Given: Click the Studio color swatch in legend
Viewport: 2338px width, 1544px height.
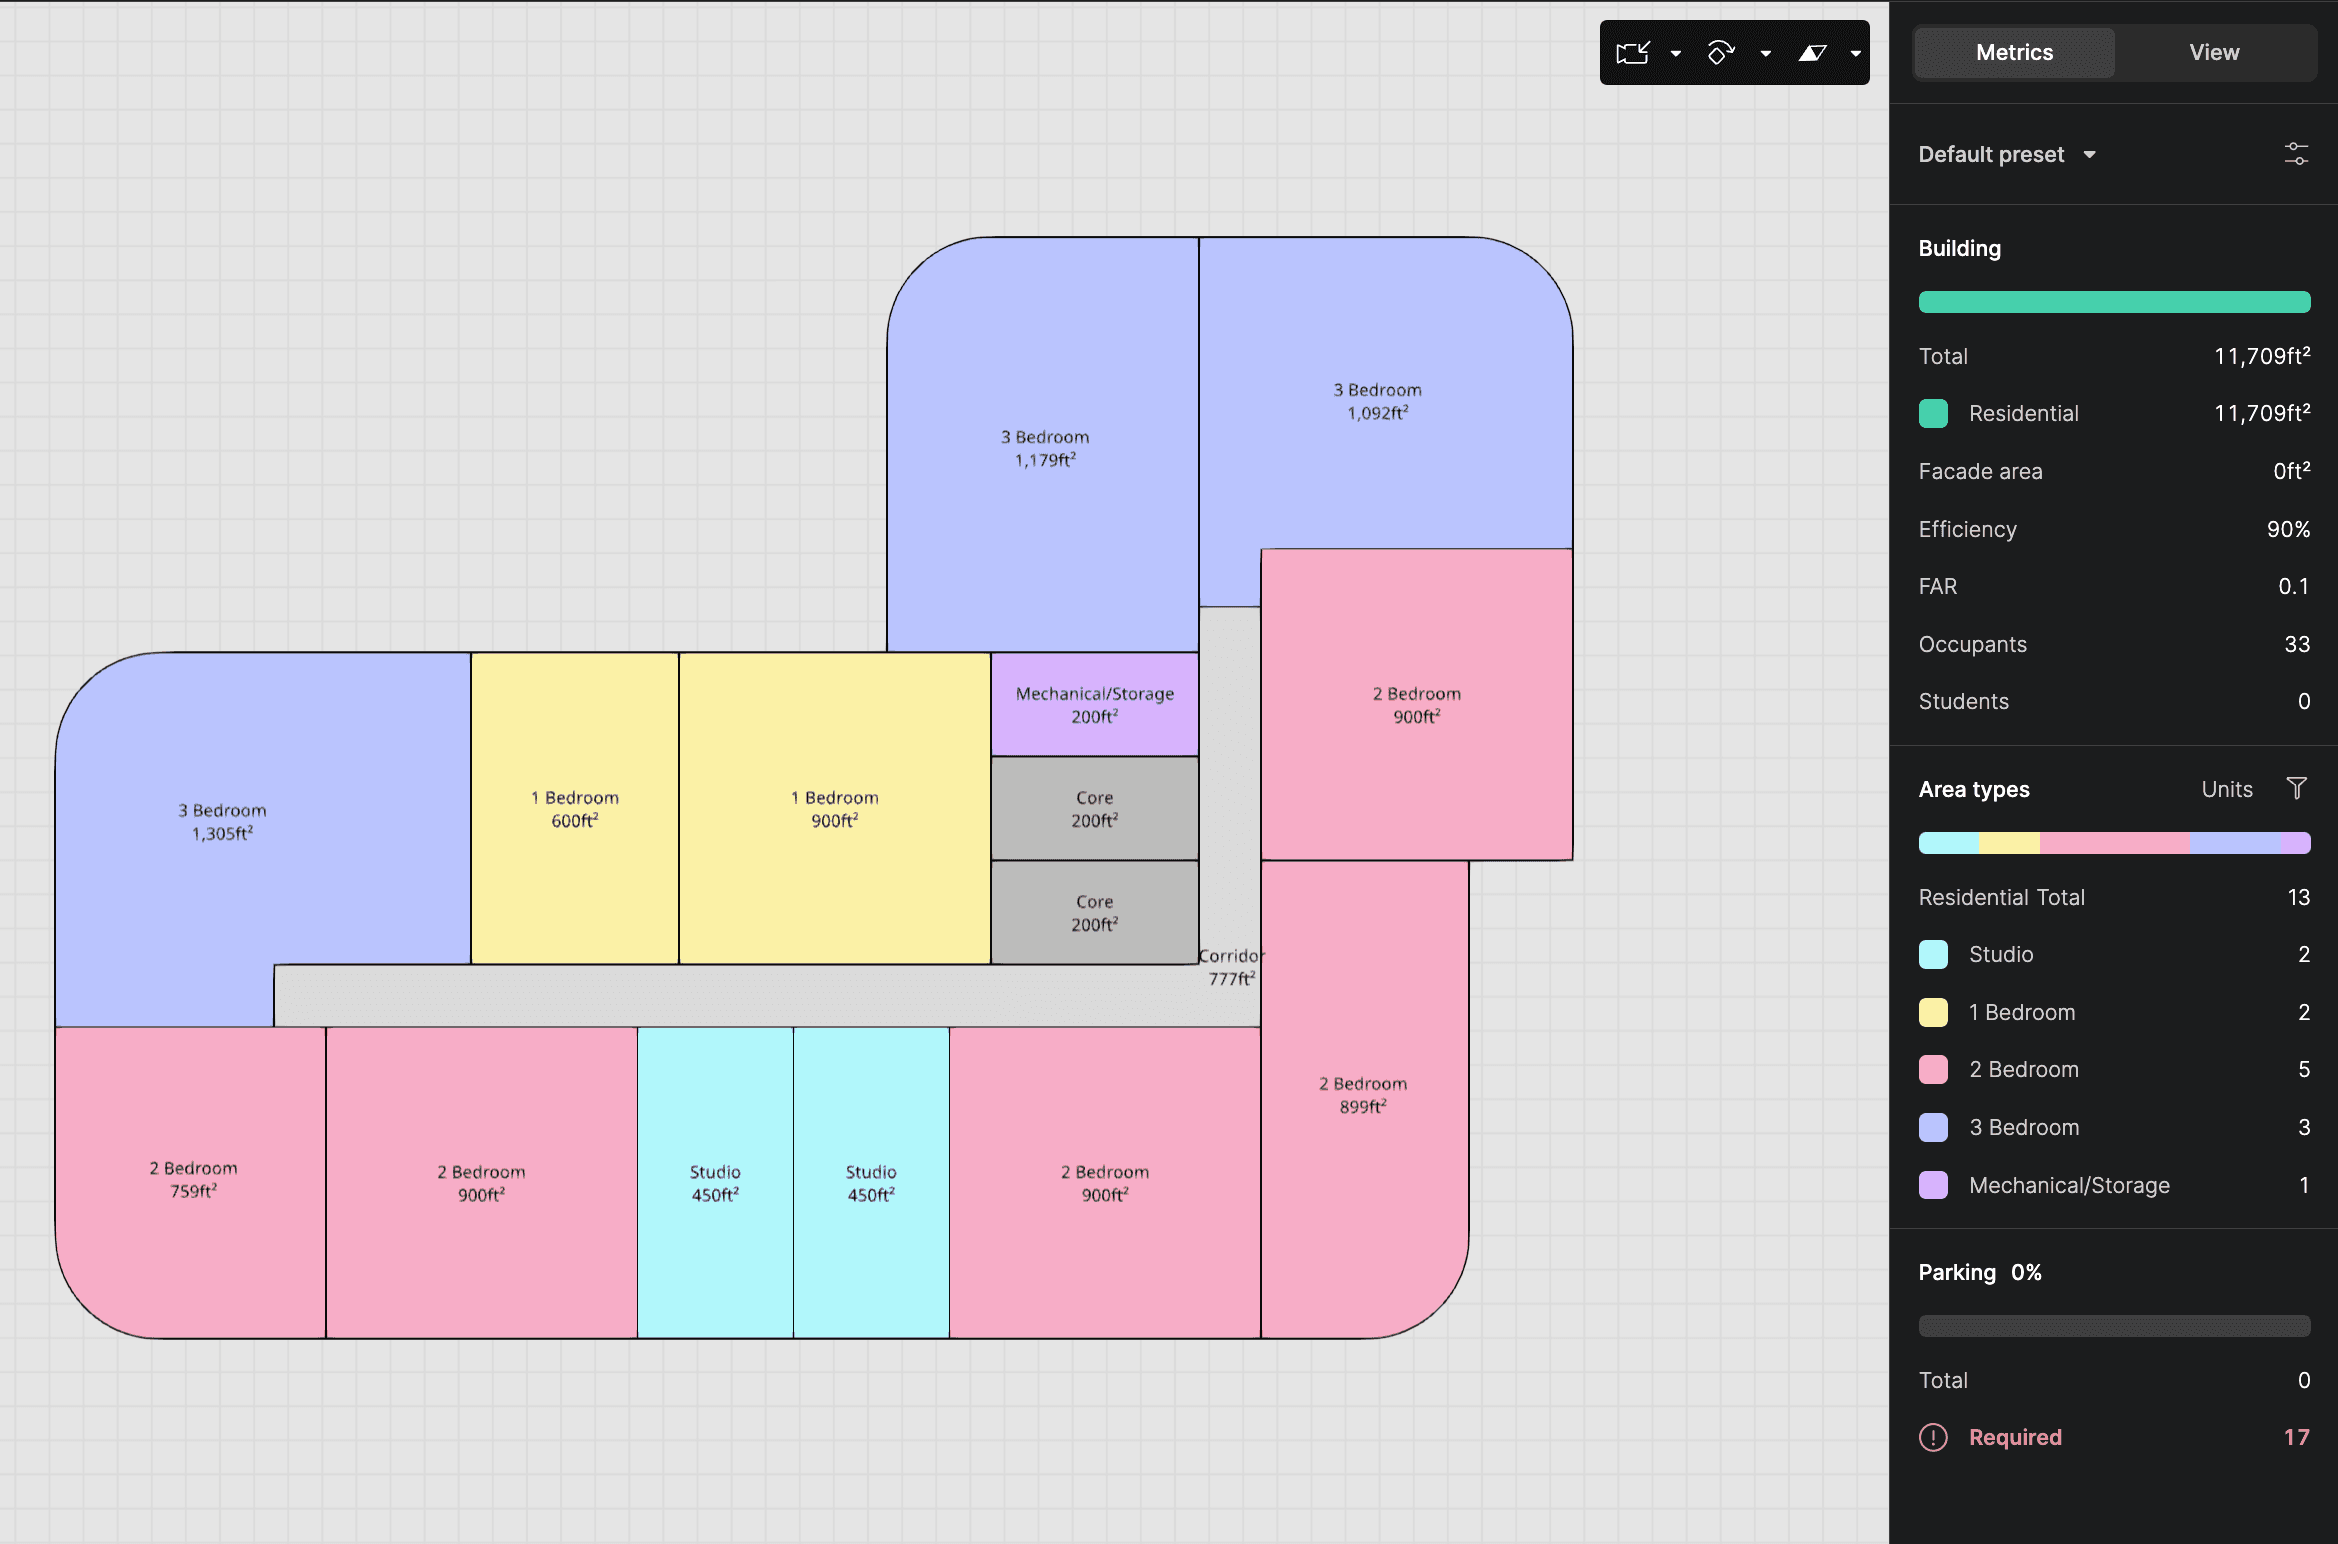Looking at the screenshot, I should click(x=1933, y=954).
